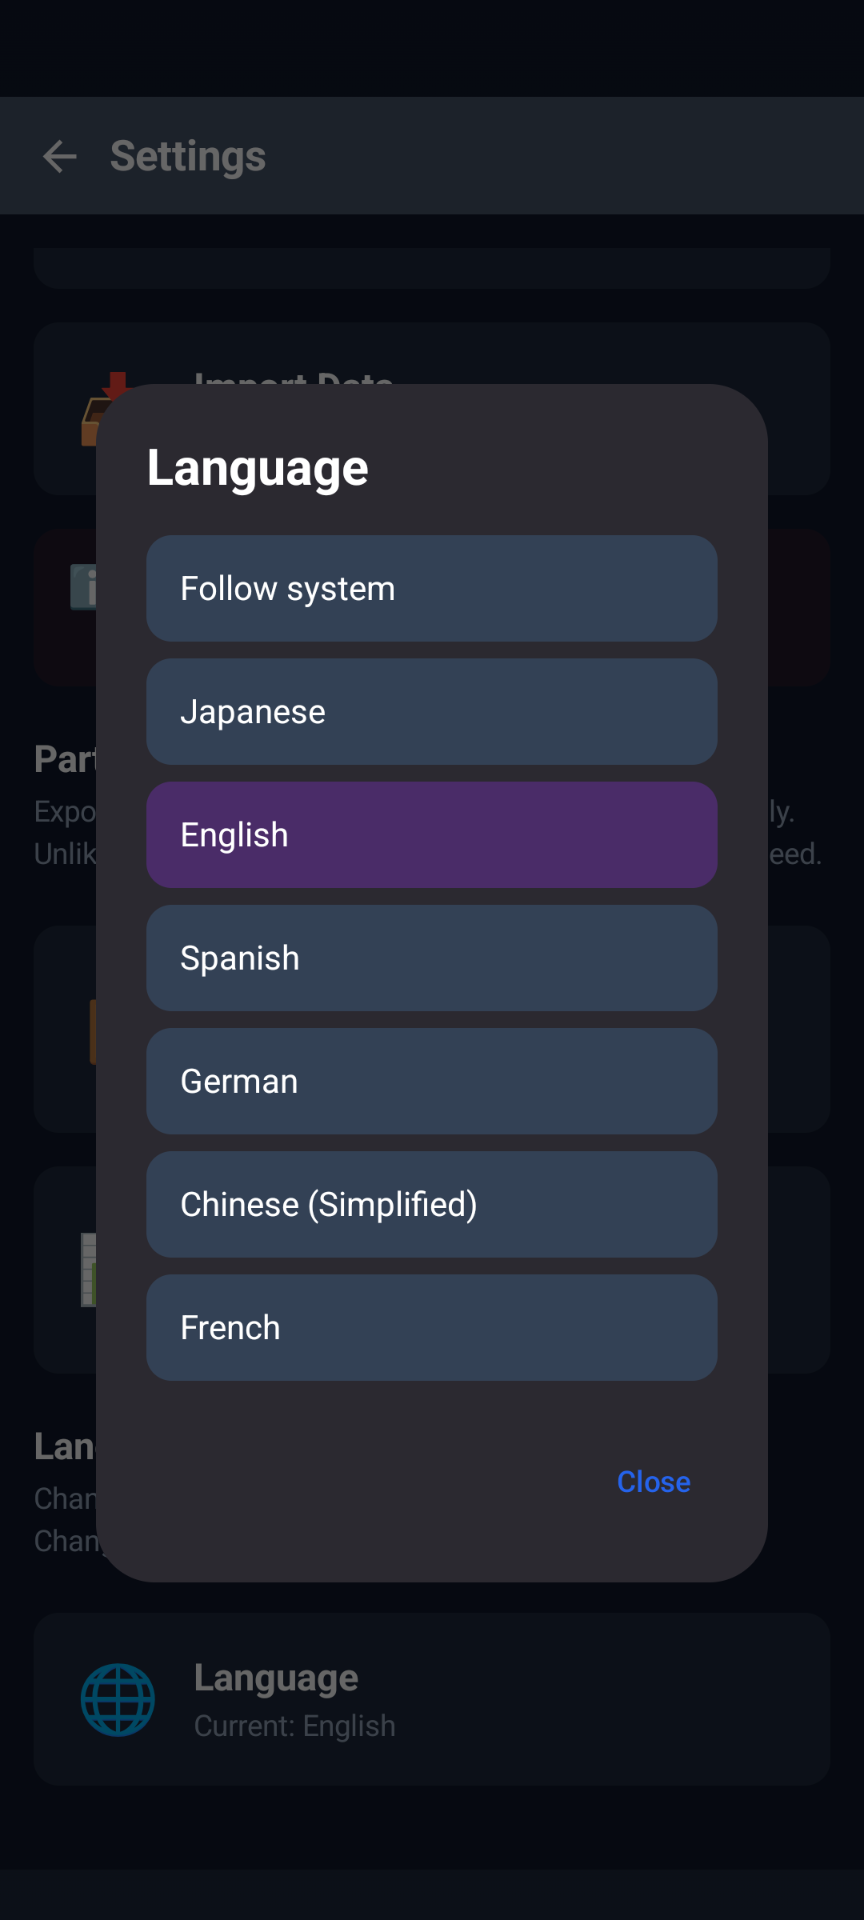Image resolution: width=864 pixels, height=1920 pixels.
Task: Tap the back arrow beside Settings
Action: coord(60,156)
